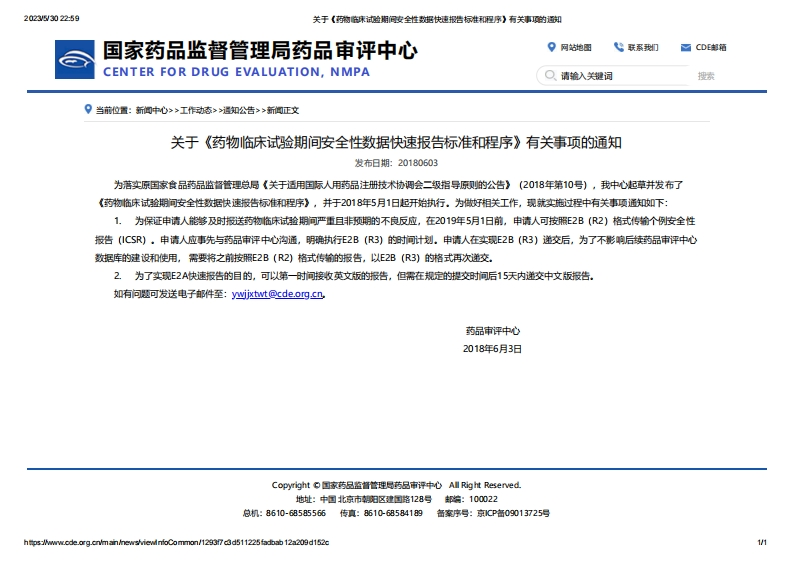Click footer address 北京市朝阳区建国路128号
The width and height of the screenshot is (793, 561).
pyautogui.click(x=385, y=499)
